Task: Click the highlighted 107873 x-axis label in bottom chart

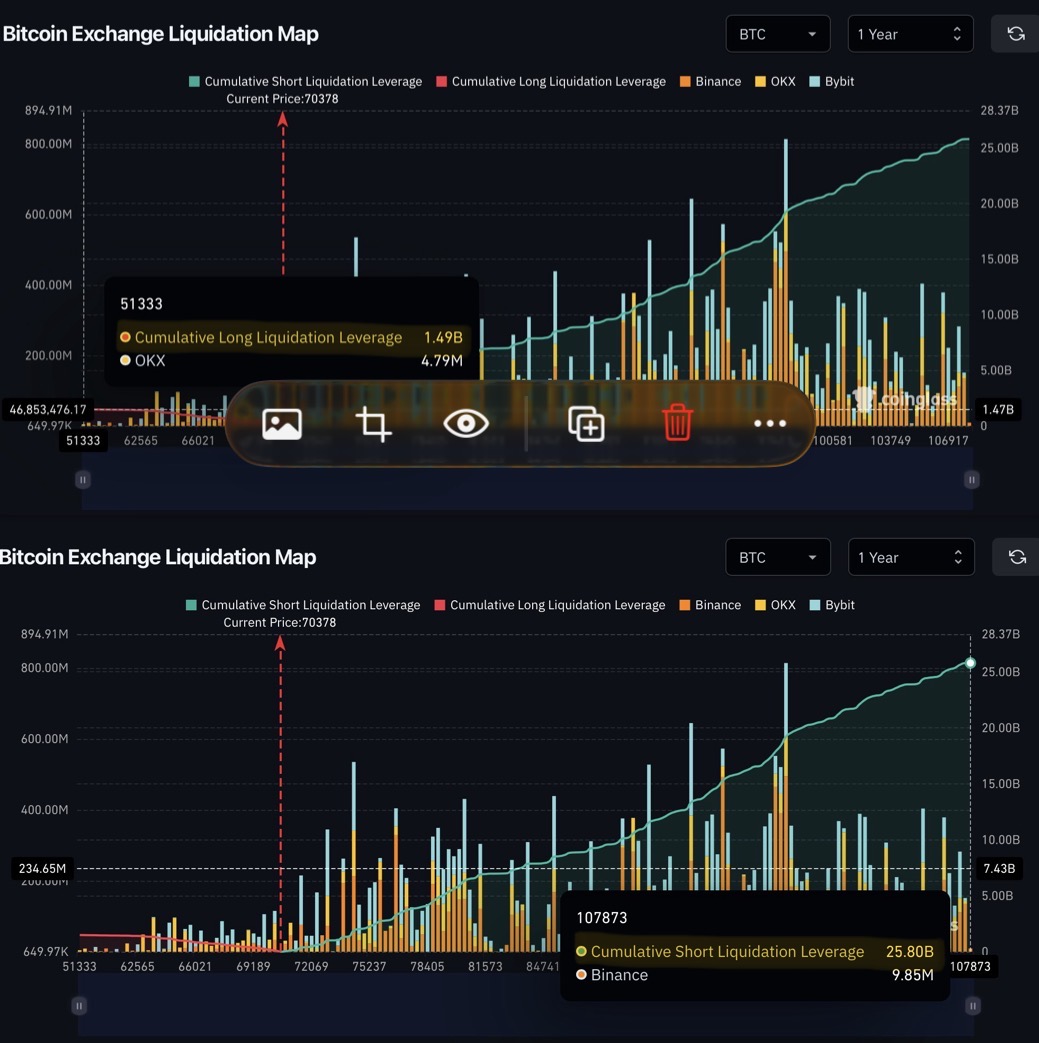Action: [x=970, y=967]
